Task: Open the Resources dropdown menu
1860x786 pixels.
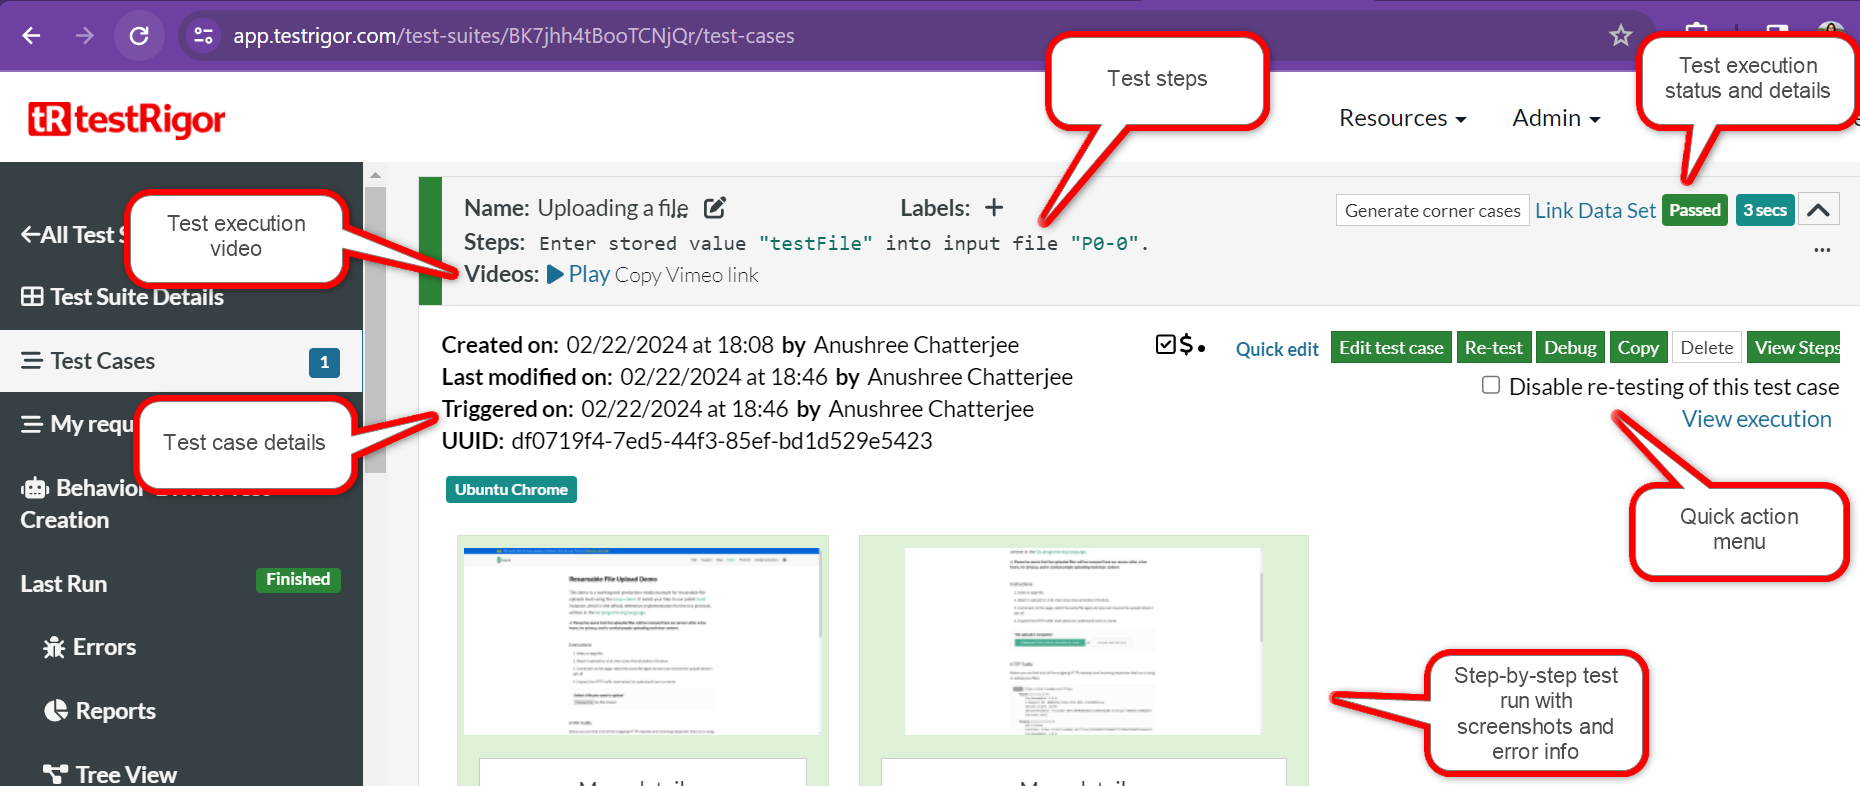Action: [x=1402, y=118]
